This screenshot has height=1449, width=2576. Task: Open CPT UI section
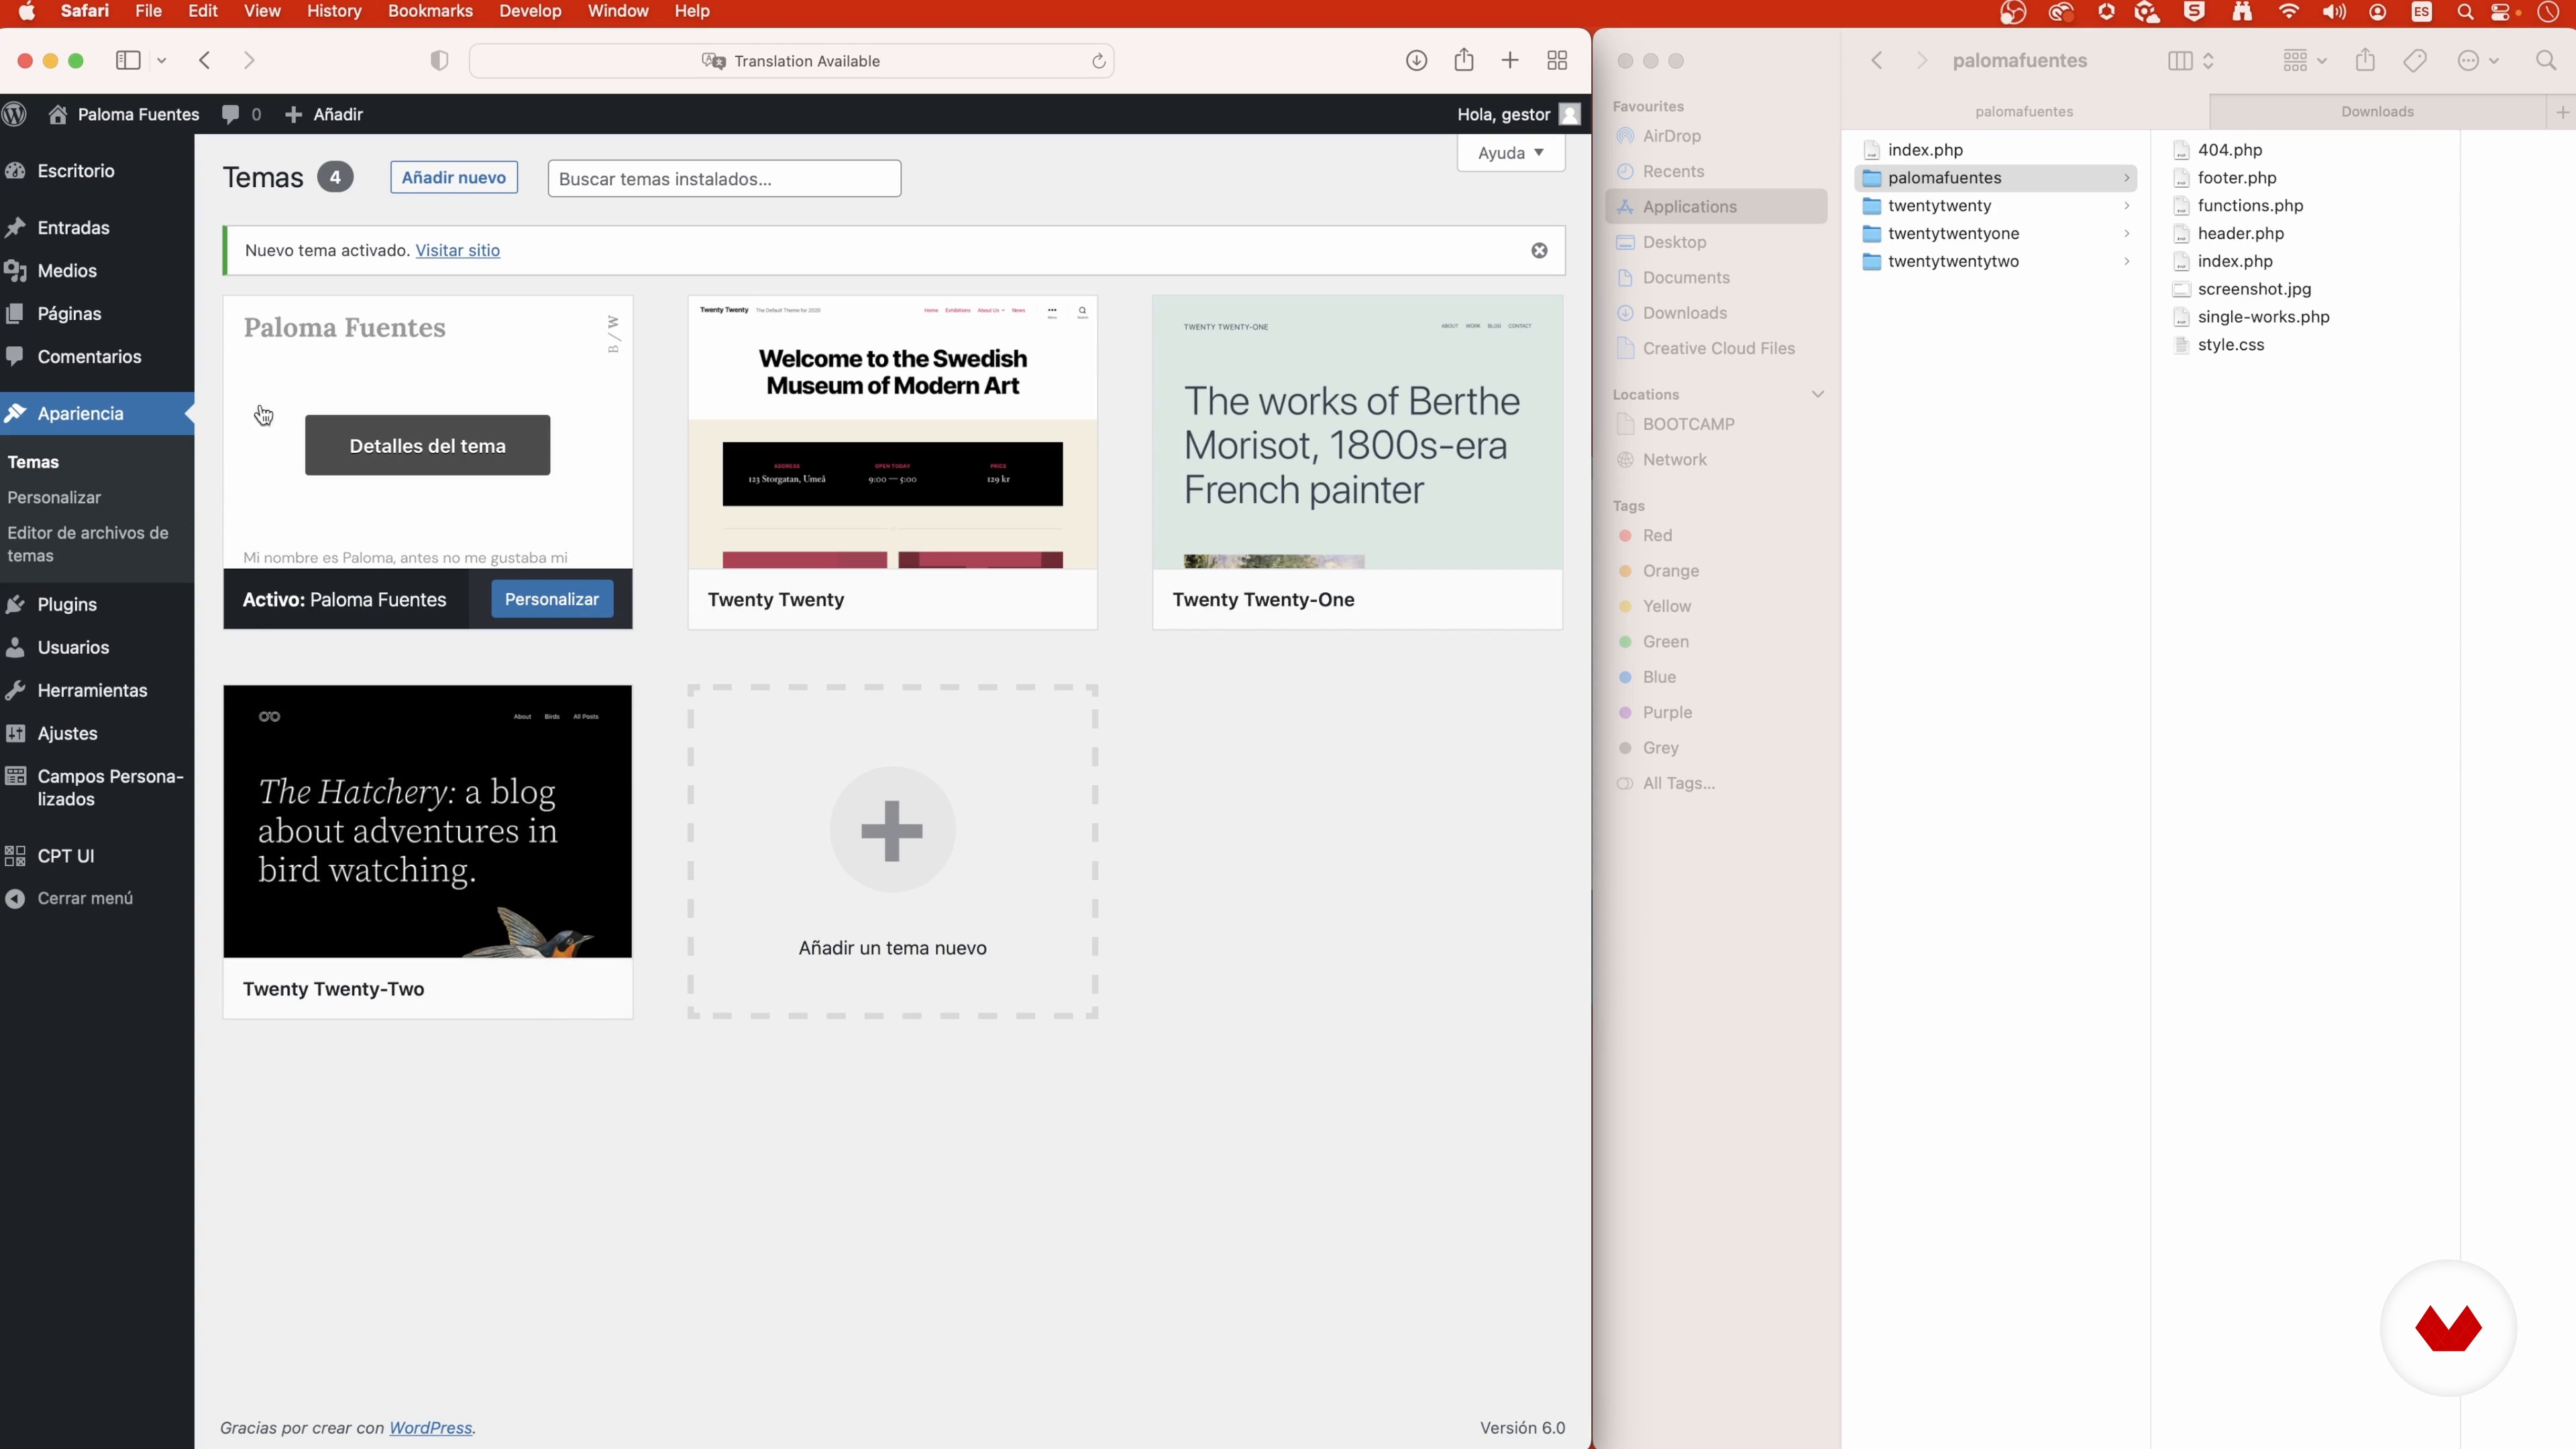tap(66, 856)
